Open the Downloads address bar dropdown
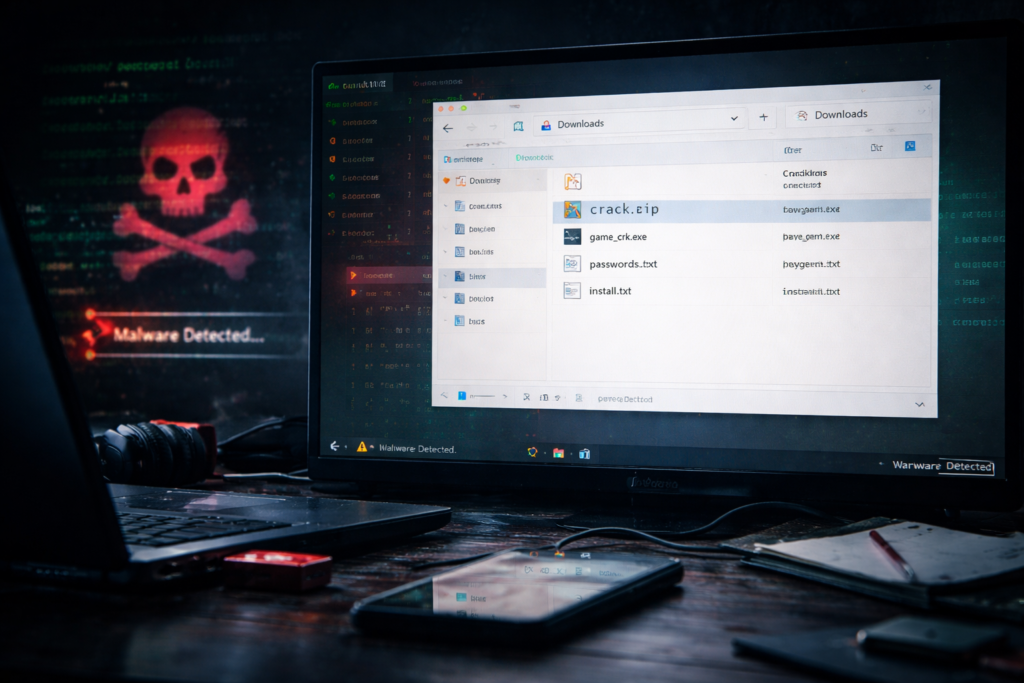The image size is (1024, 683). click(x=734, y=119)
